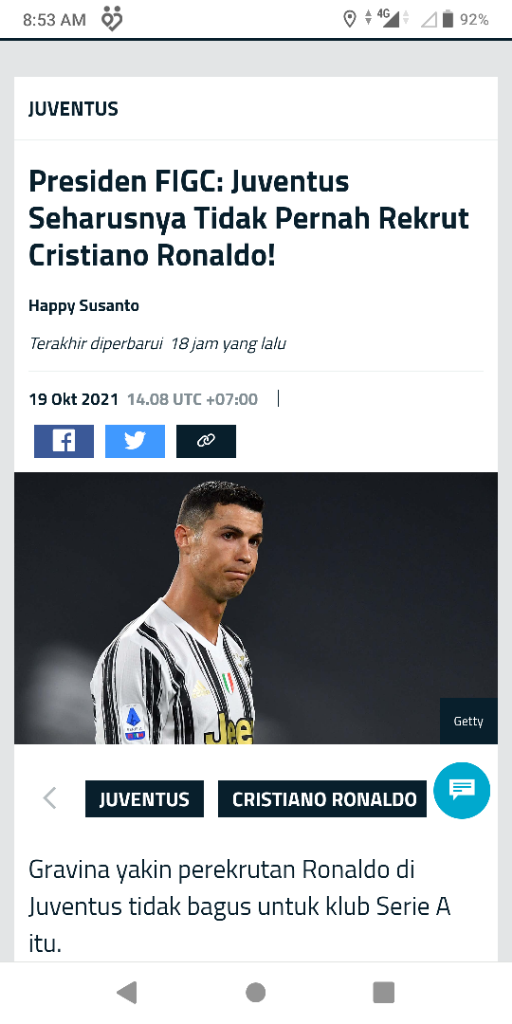
Task: Open the JUVENTUS section header link
Action: (x=73, y=108)
